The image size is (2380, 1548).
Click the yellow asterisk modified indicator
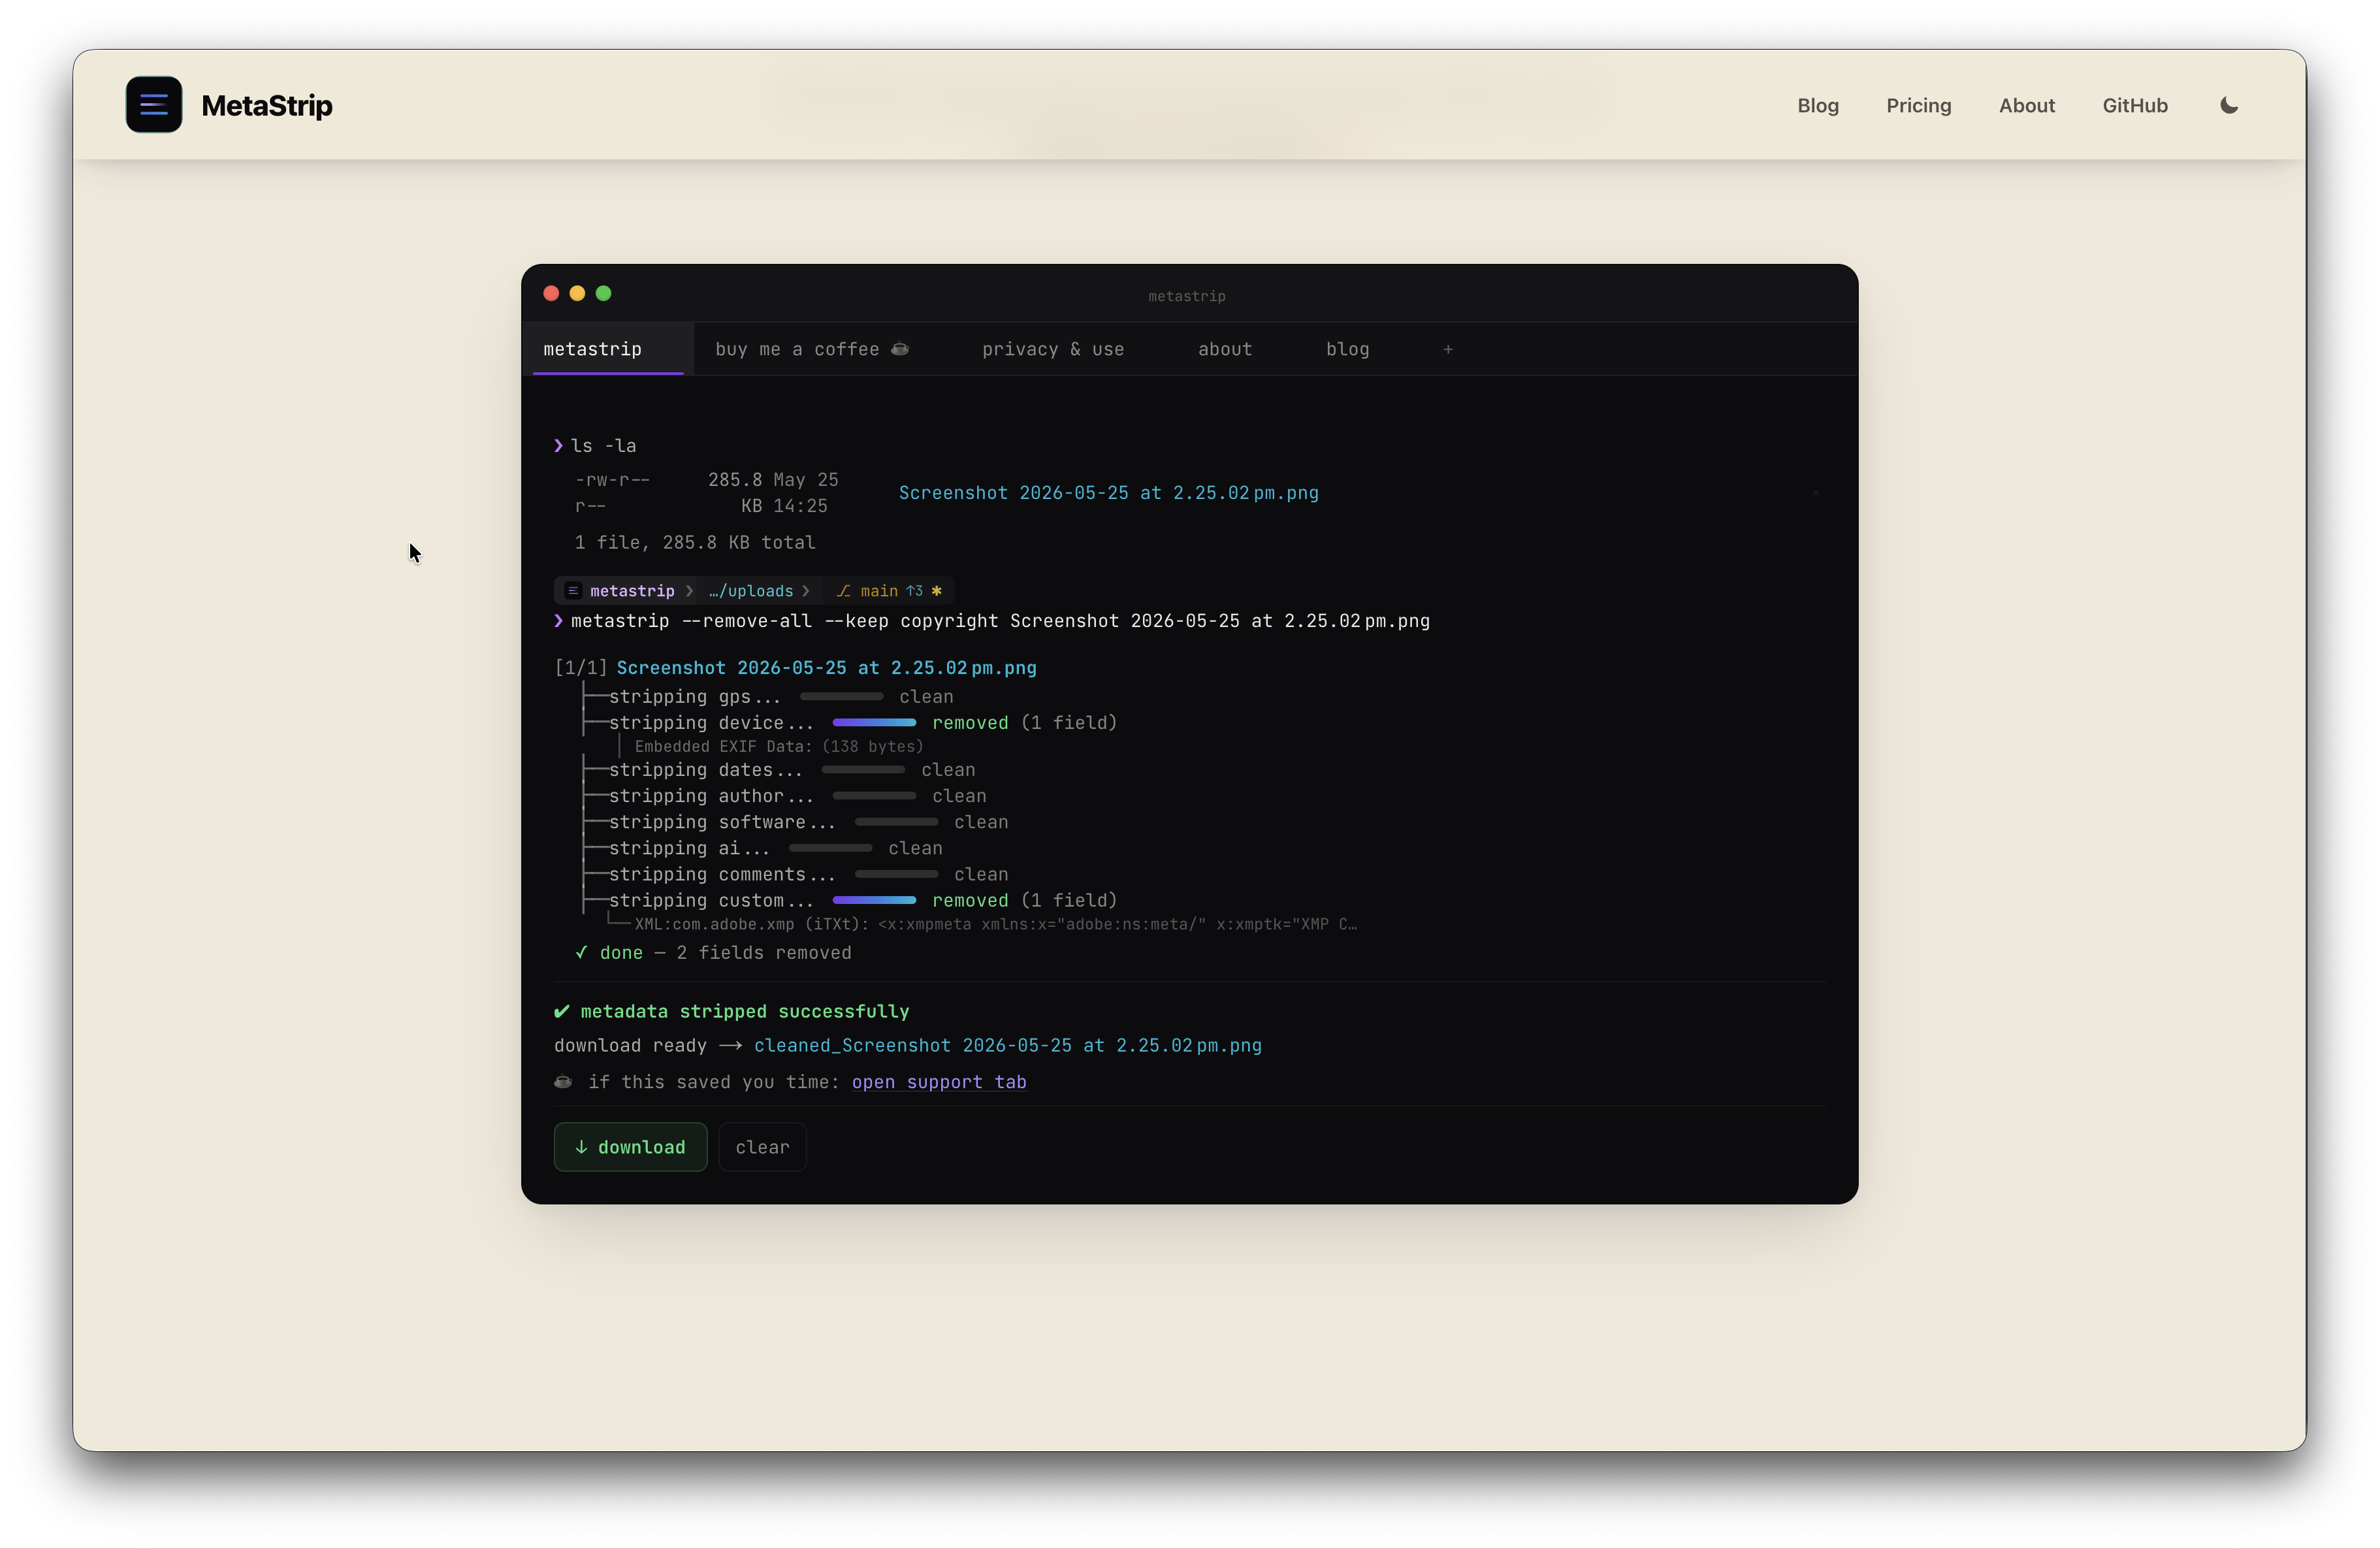tap(936, 591)
